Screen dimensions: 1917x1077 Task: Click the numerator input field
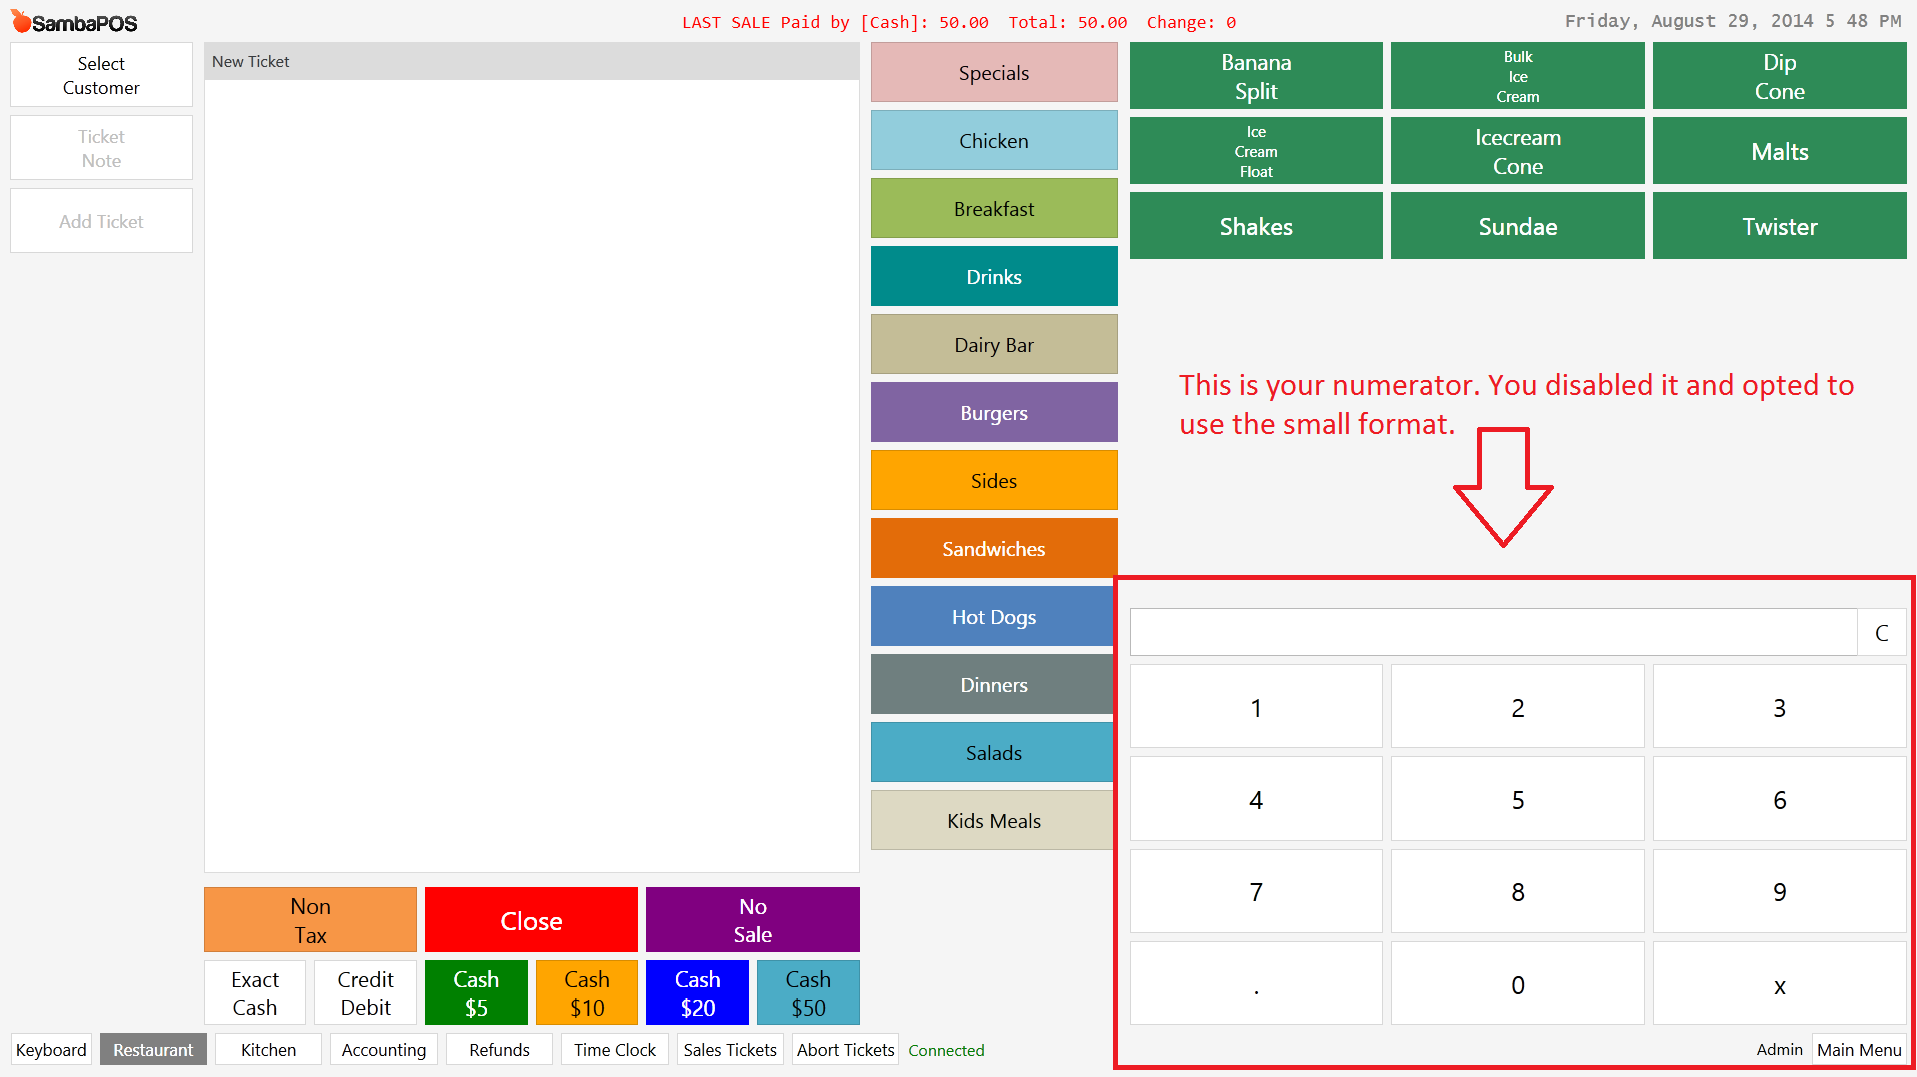(1492, 633)
